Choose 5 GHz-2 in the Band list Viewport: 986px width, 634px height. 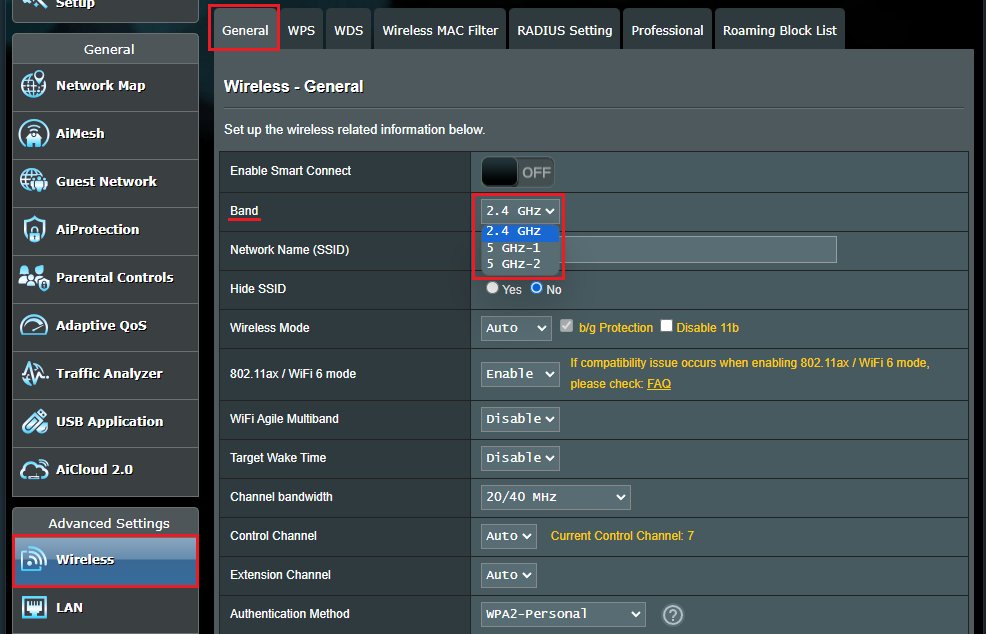(x=520, y=264)
